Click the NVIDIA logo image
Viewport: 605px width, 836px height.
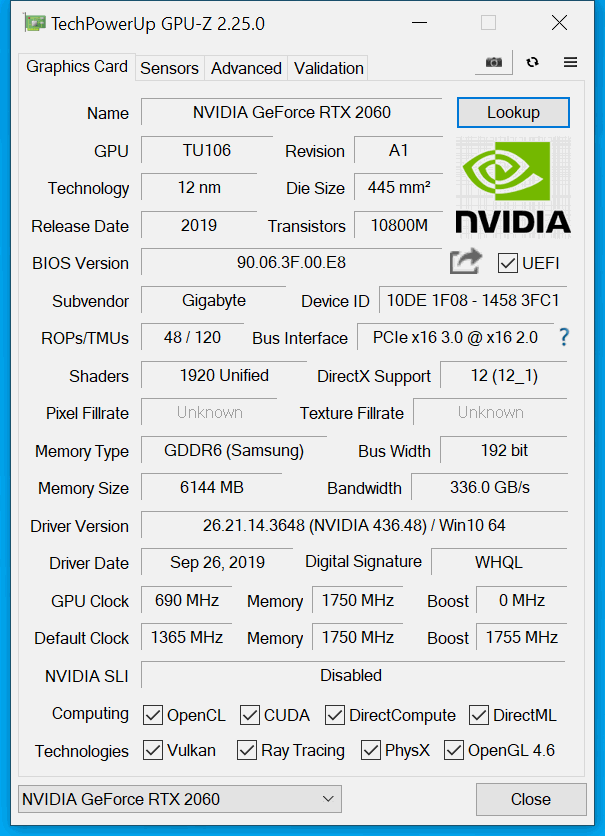point(513,186)
